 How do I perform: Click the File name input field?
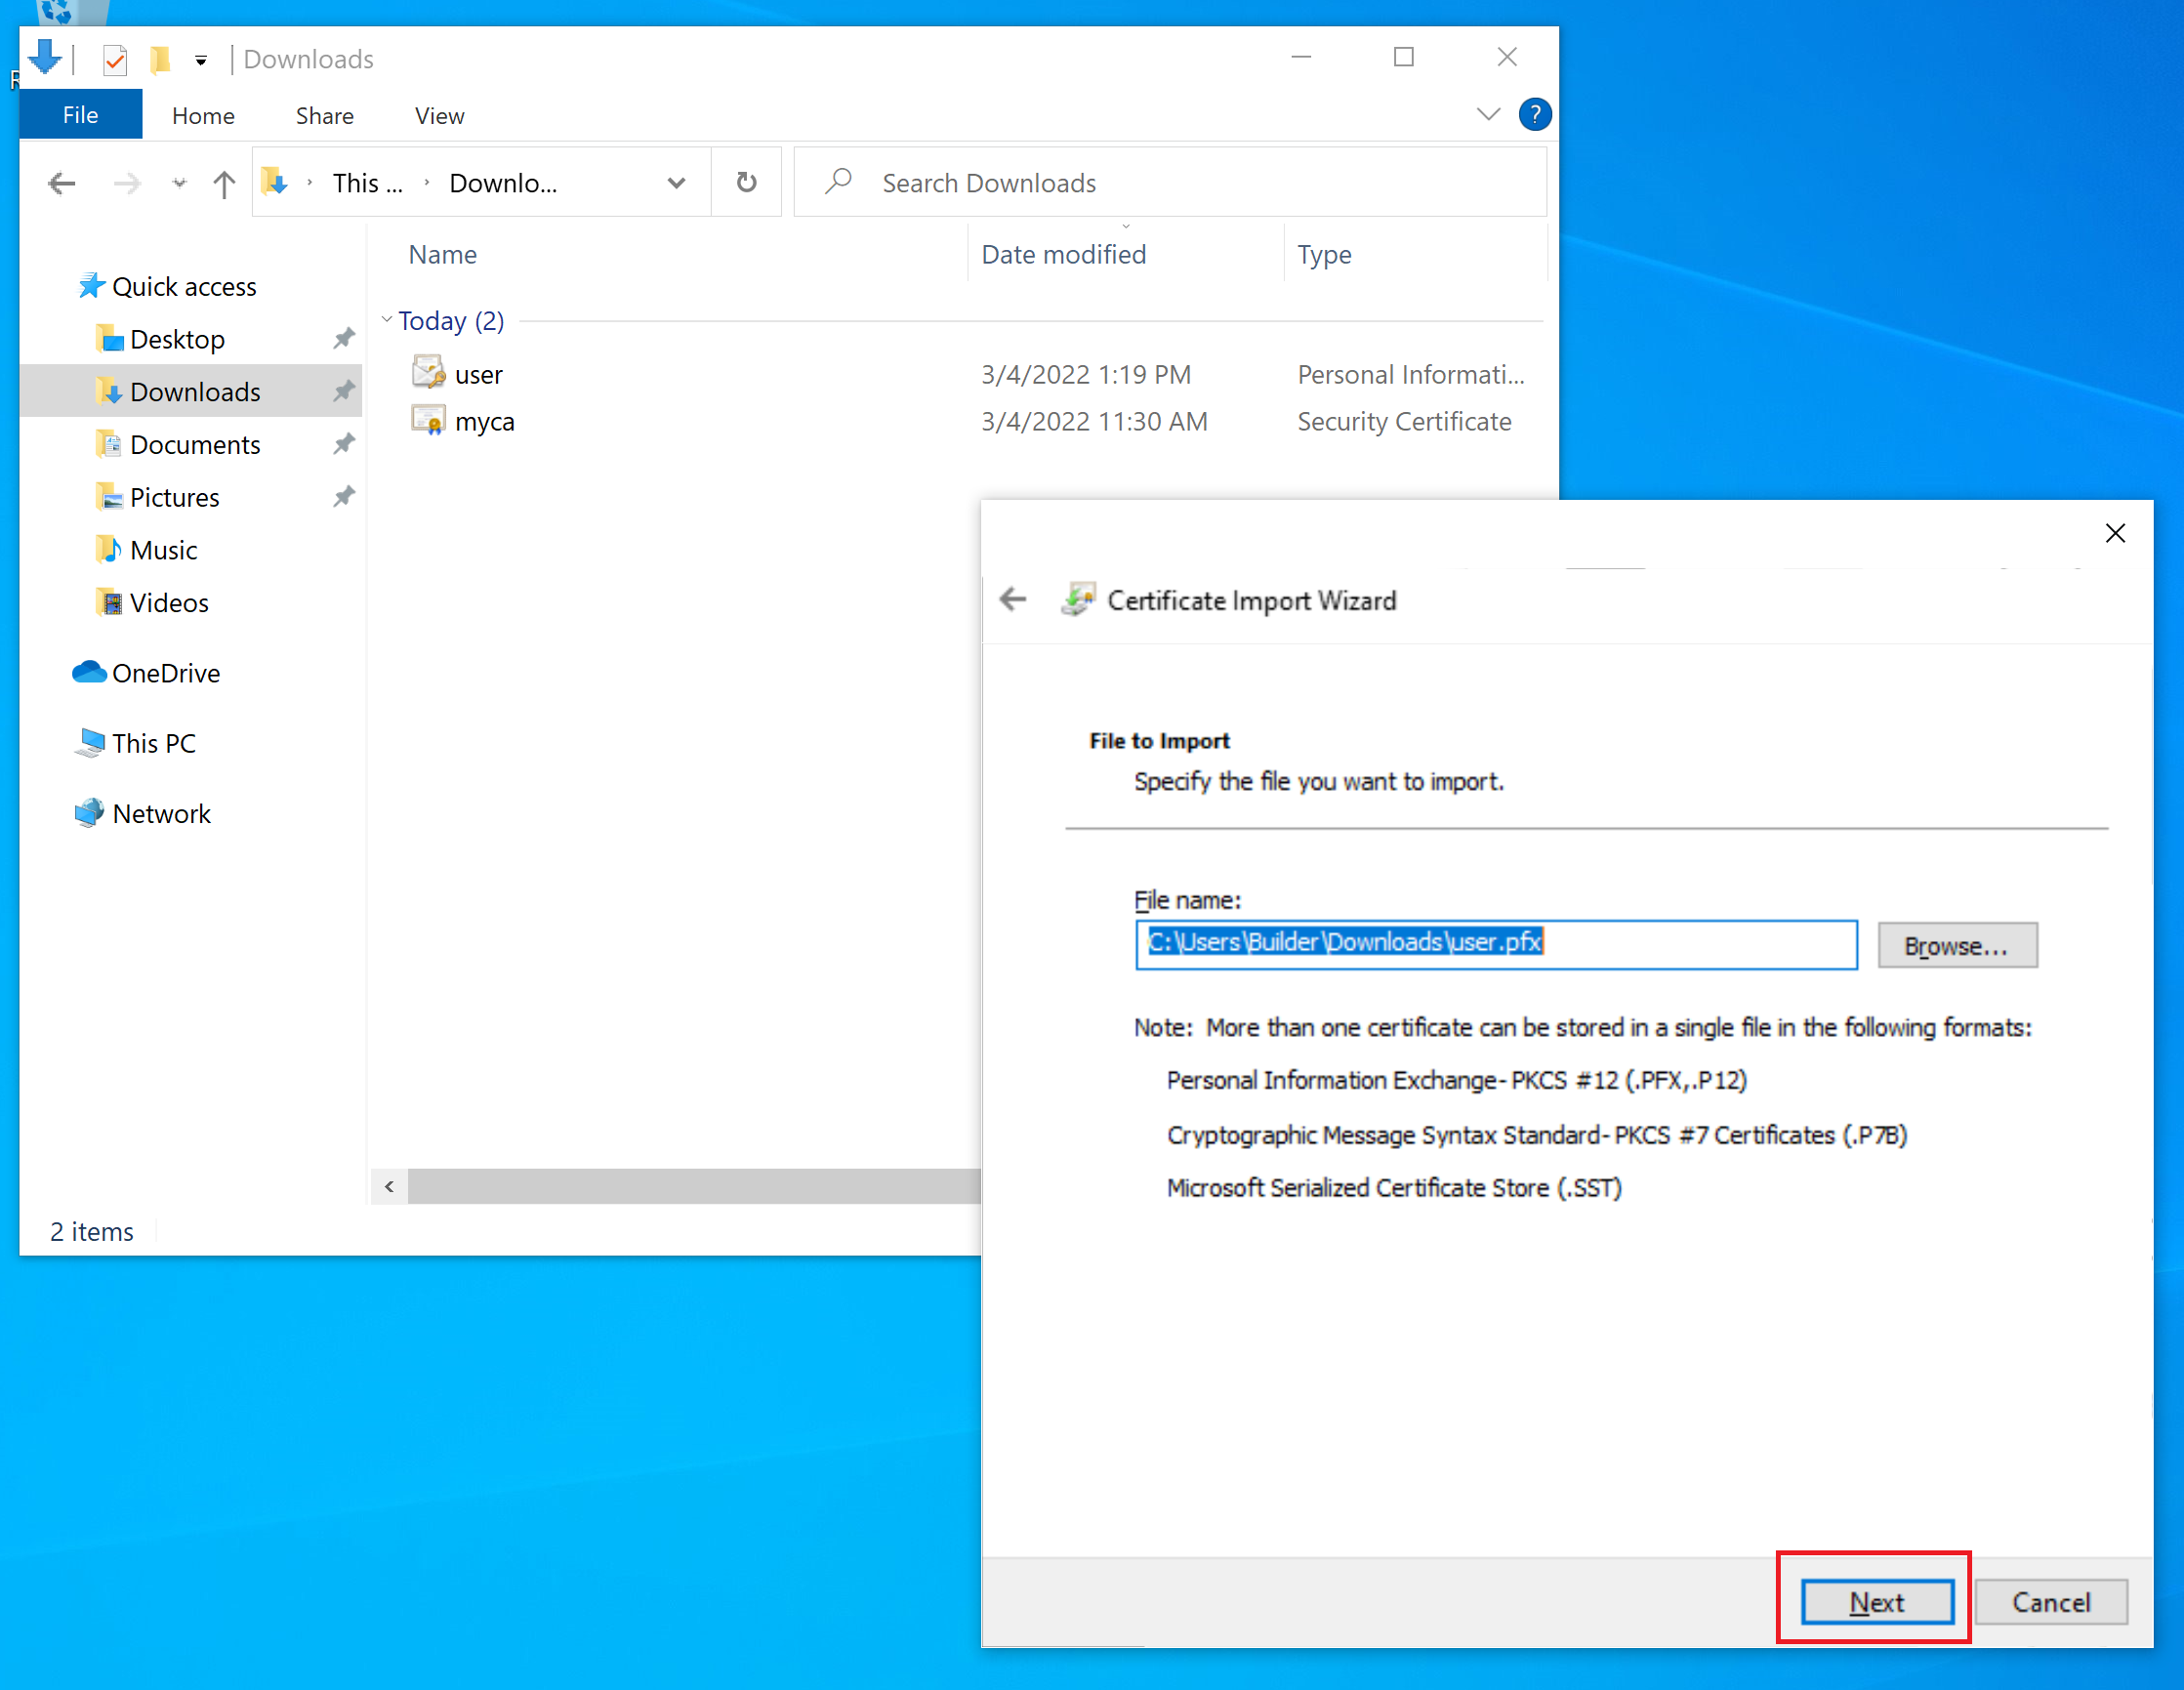(1495, 944)
